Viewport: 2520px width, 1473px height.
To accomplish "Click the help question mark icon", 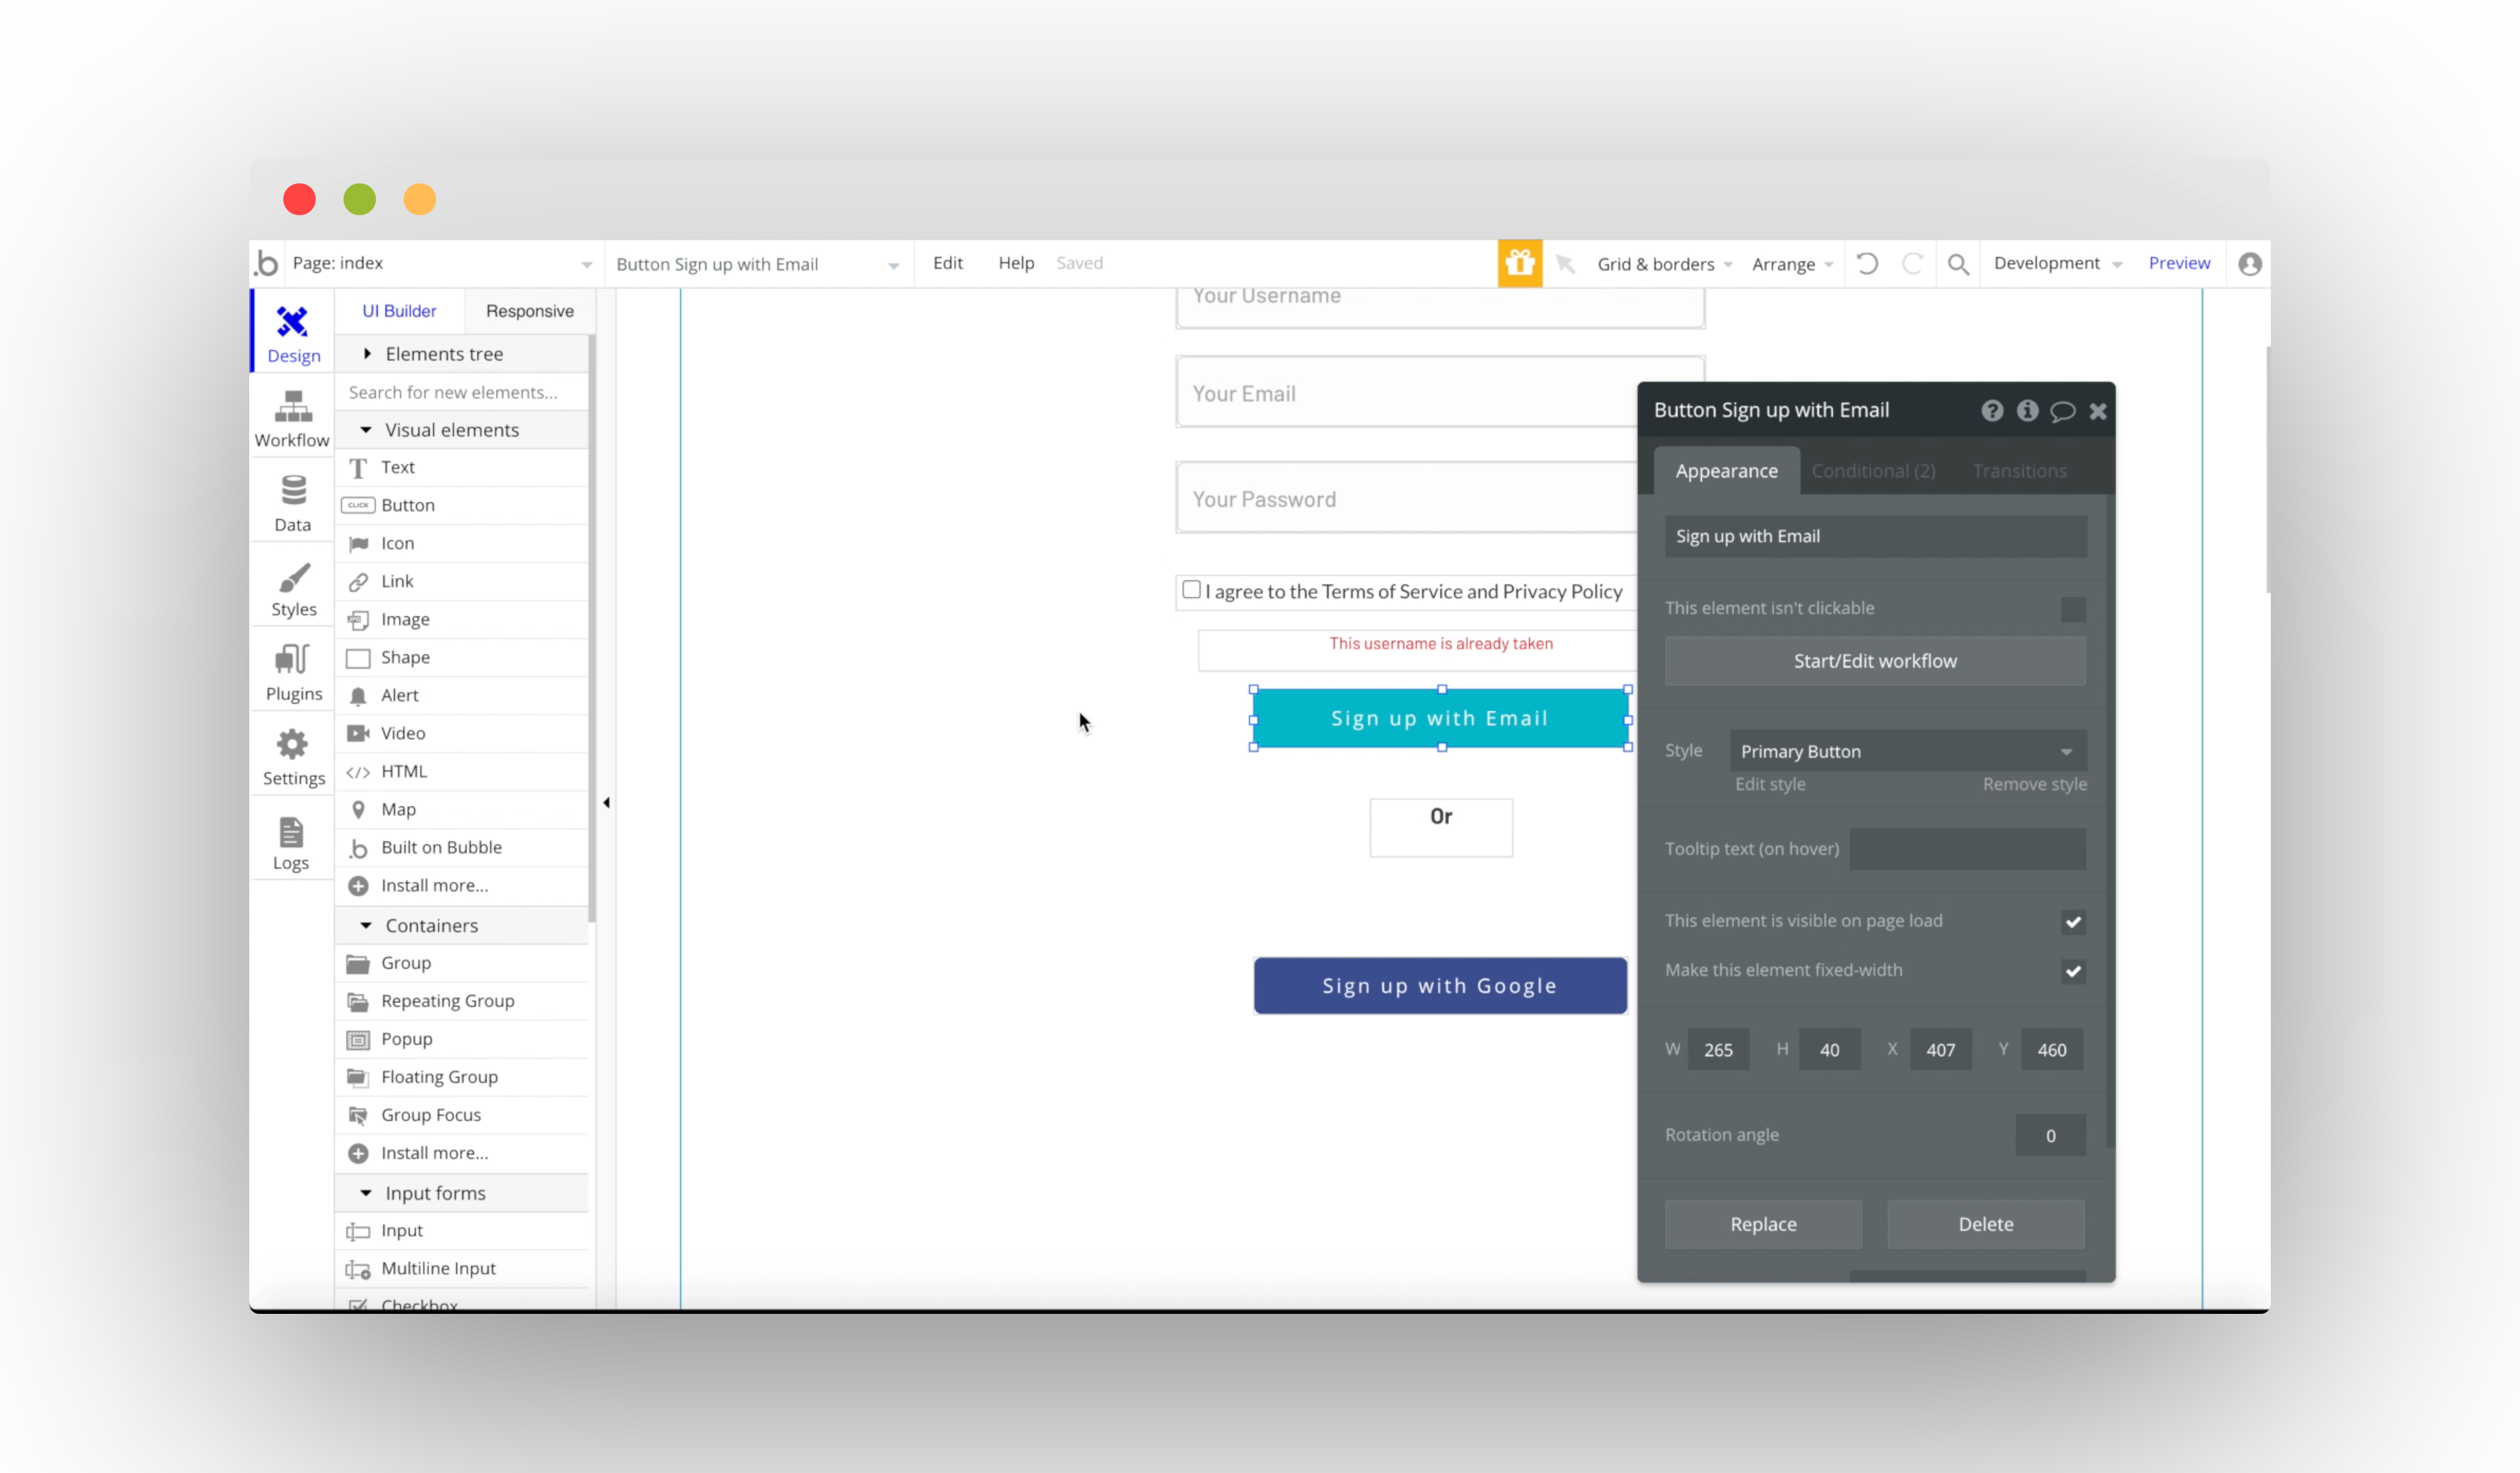I will (x=1992, y=411).
